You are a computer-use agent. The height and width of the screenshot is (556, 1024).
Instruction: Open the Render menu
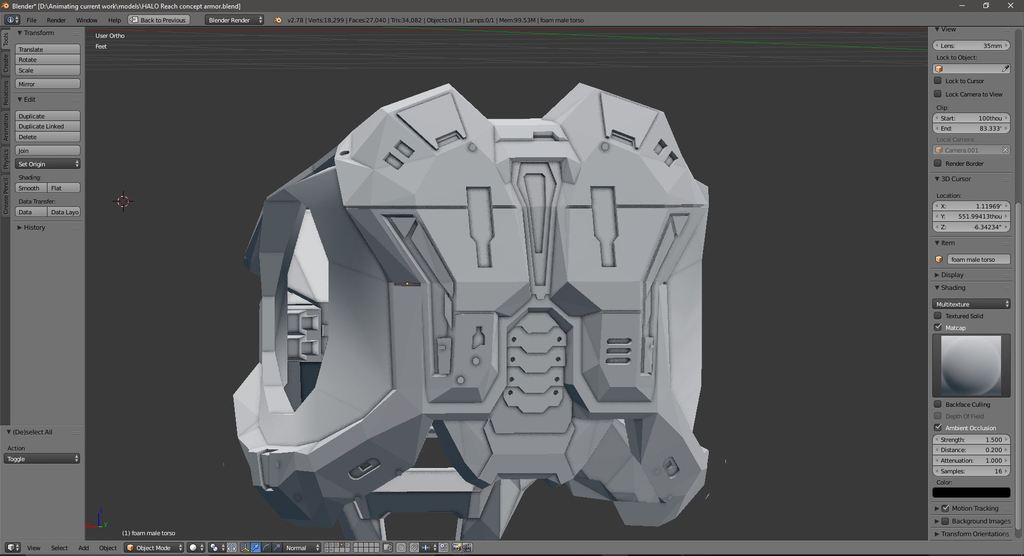pos(56,20)
